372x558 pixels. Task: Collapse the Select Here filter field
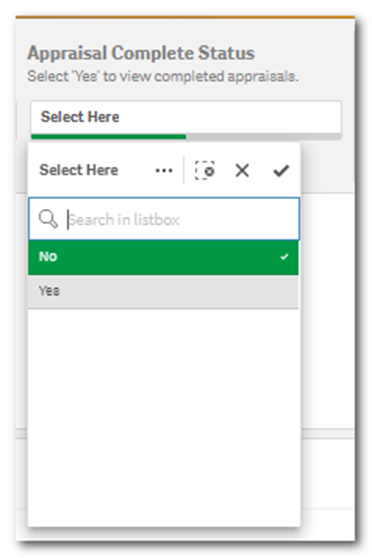click(x=186, y=117)
